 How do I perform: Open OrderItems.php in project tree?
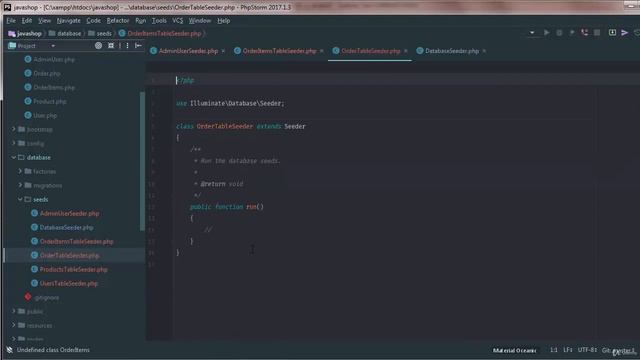50,87
